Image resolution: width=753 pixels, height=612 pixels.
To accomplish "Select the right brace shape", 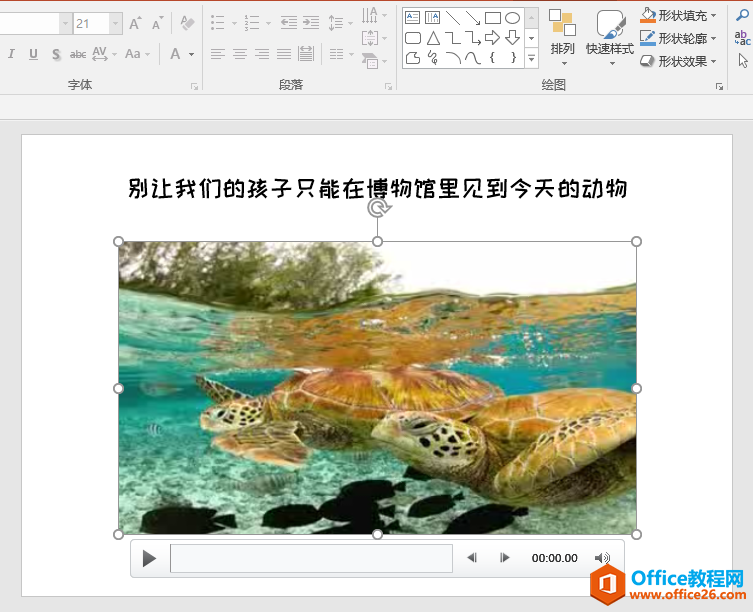I will coord(513,58).
